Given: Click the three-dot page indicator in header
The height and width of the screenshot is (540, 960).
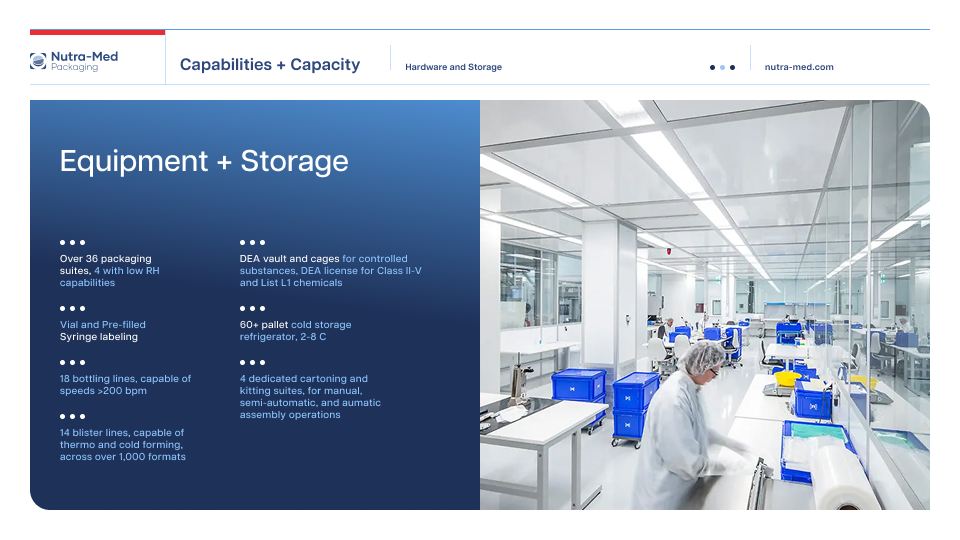Looking at the screenshot, I should coord(722,67).
